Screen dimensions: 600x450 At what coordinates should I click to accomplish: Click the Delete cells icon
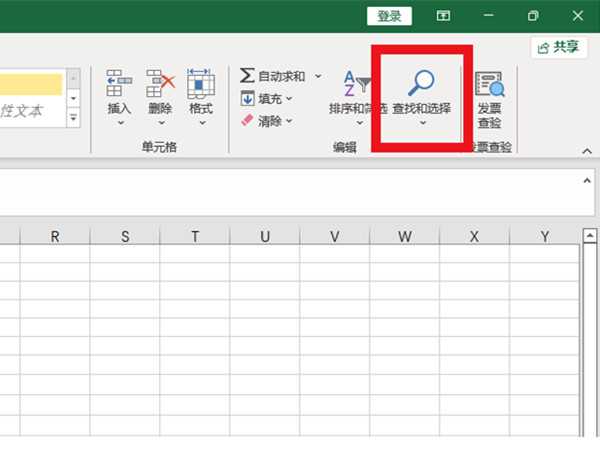tap(160, 84)
